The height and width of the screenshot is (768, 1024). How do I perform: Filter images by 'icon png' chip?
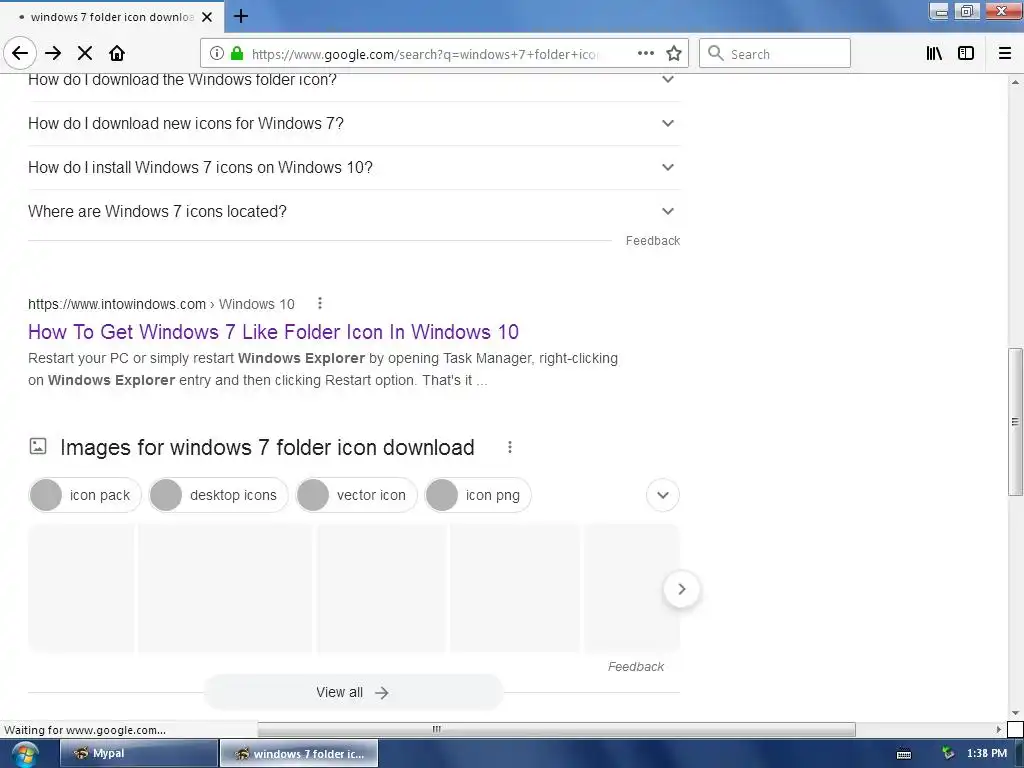point(477,495)
